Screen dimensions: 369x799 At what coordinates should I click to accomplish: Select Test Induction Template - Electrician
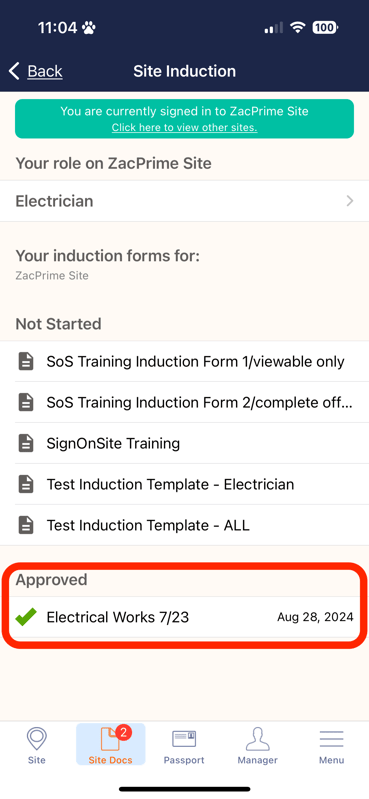(x=184, y=484)
